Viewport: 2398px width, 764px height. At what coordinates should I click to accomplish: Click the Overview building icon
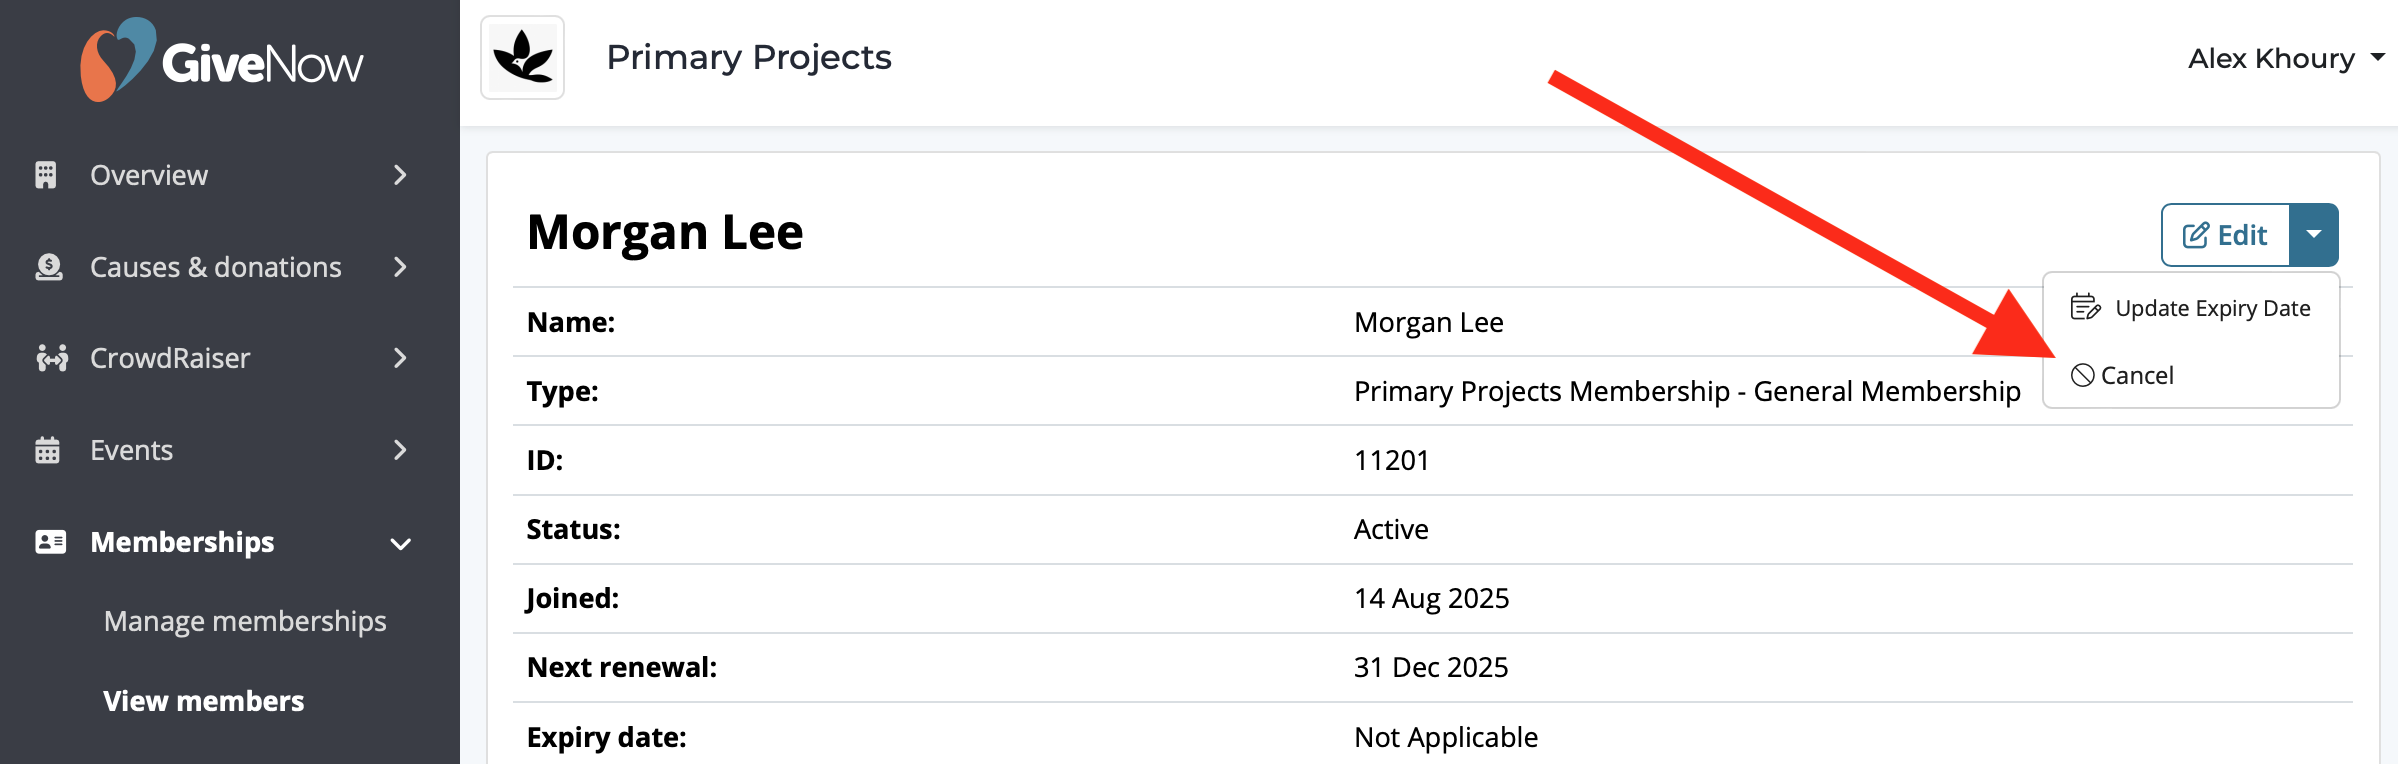pos(46,175)
